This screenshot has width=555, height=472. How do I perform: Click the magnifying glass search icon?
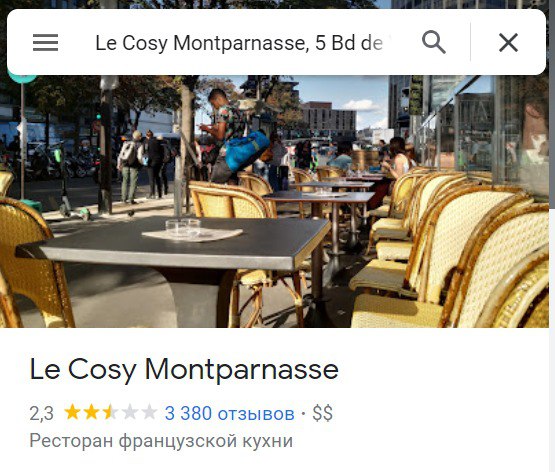click(434, 42)
